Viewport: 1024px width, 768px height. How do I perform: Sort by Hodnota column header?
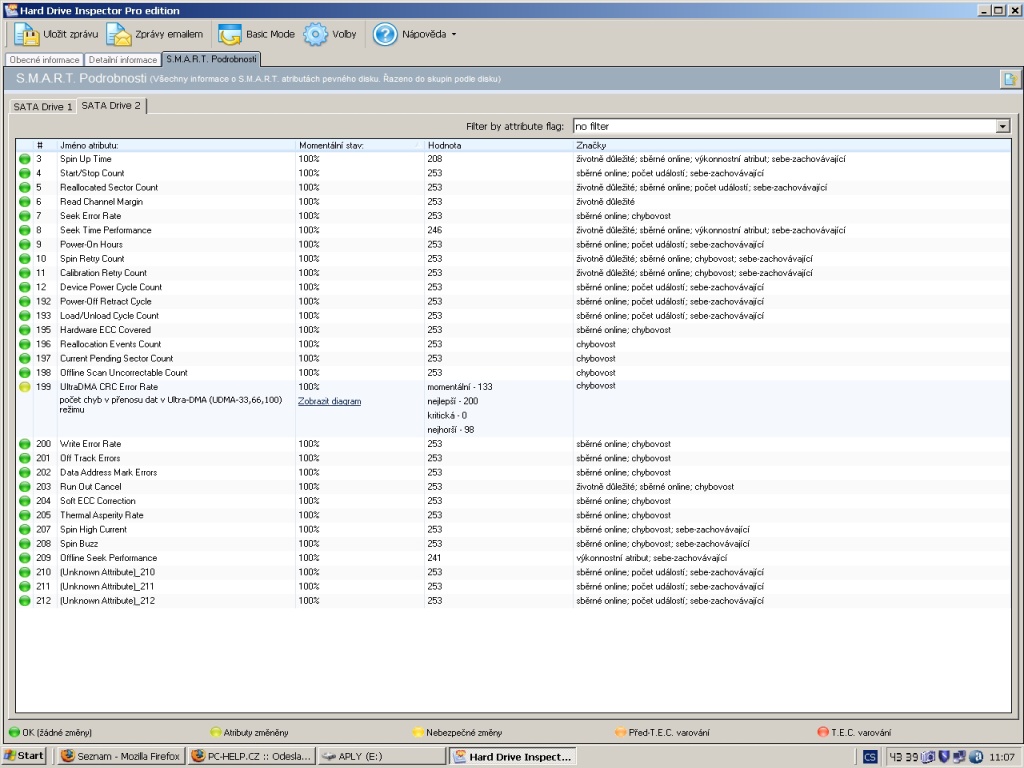[x=445, y=145]
